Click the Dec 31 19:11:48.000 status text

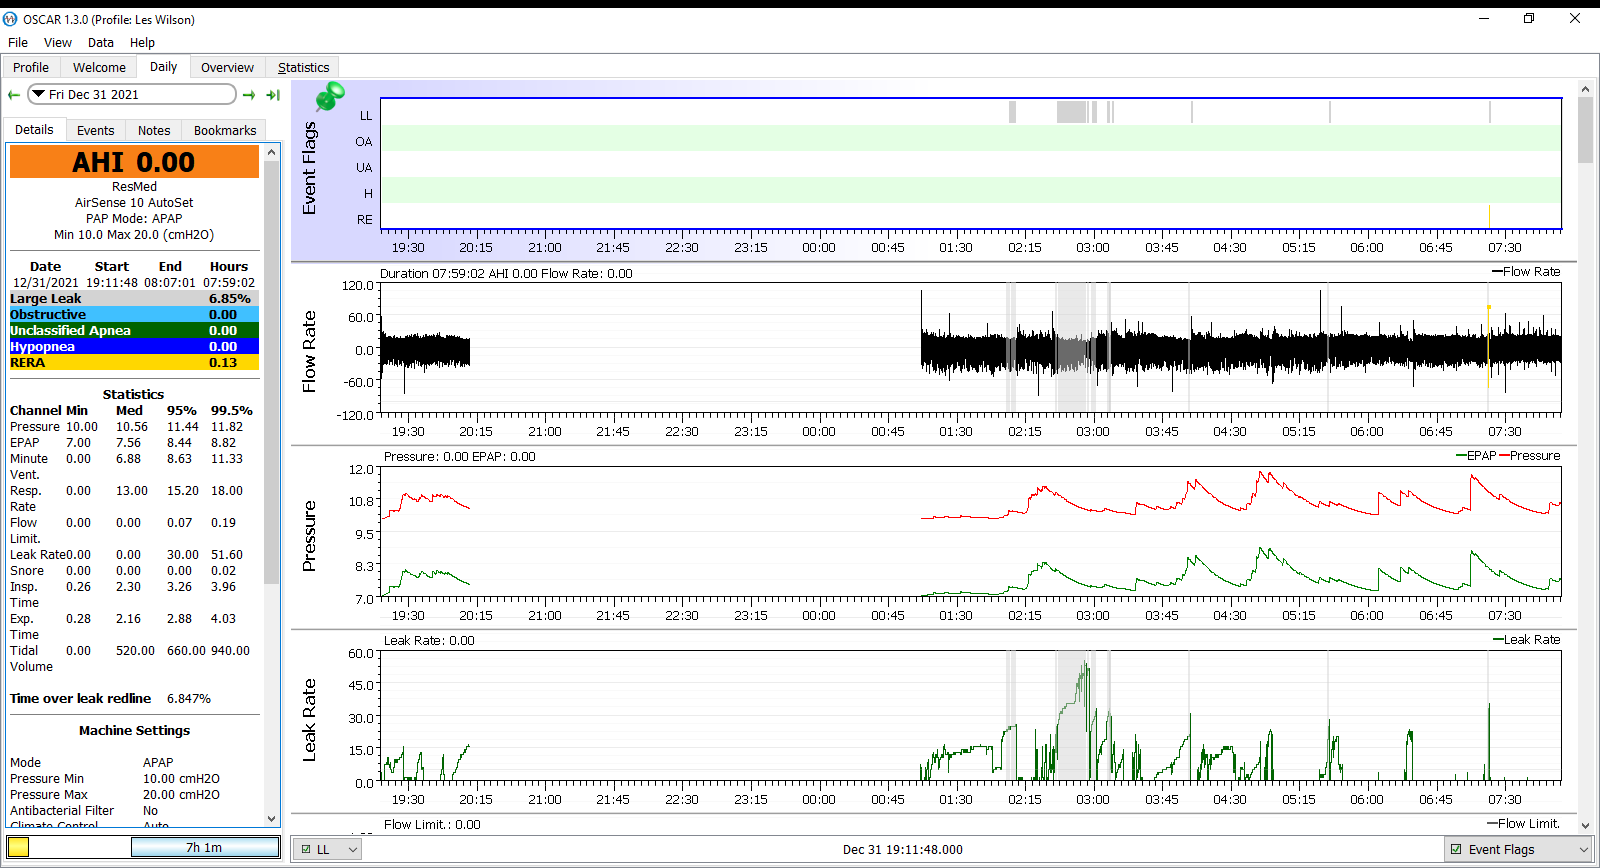902,849
